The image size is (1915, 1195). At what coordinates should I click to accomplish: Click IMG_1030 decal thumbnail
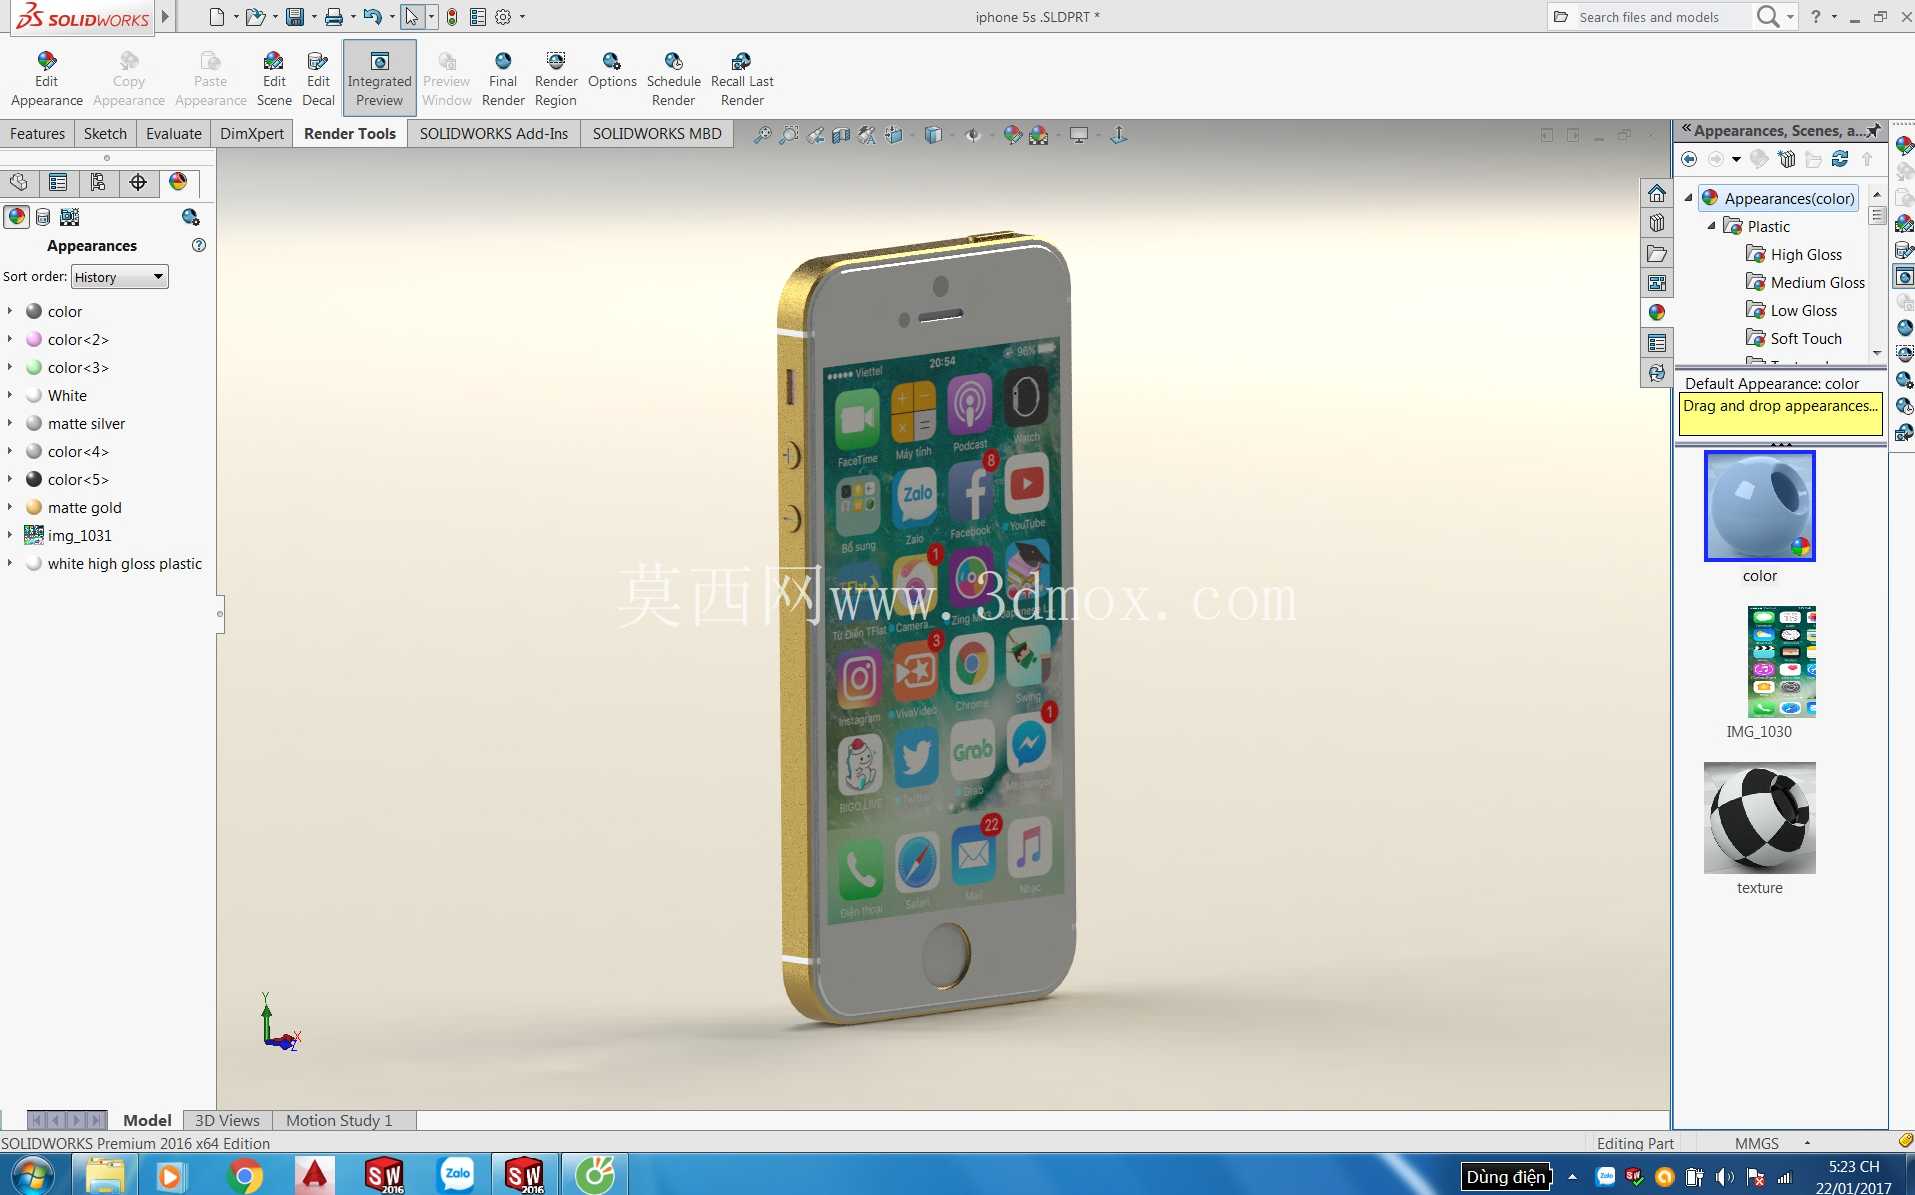[1781, 661]
